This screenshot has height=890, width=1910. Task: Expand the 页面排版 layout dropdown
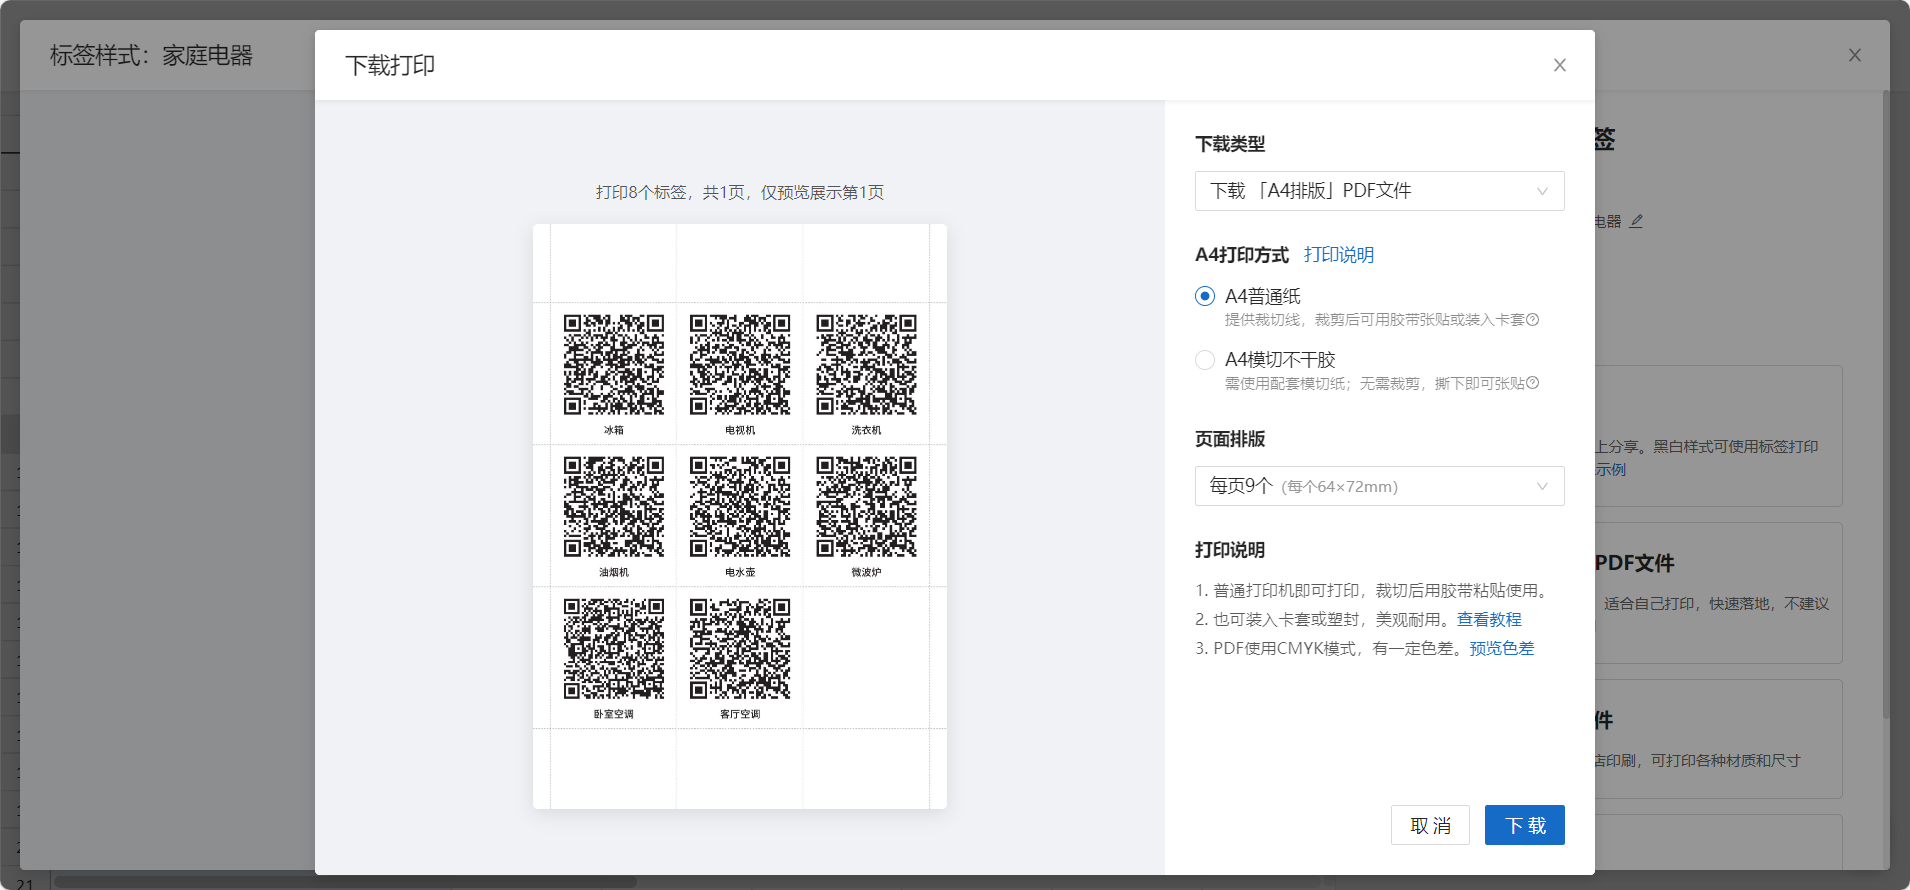1379,486
